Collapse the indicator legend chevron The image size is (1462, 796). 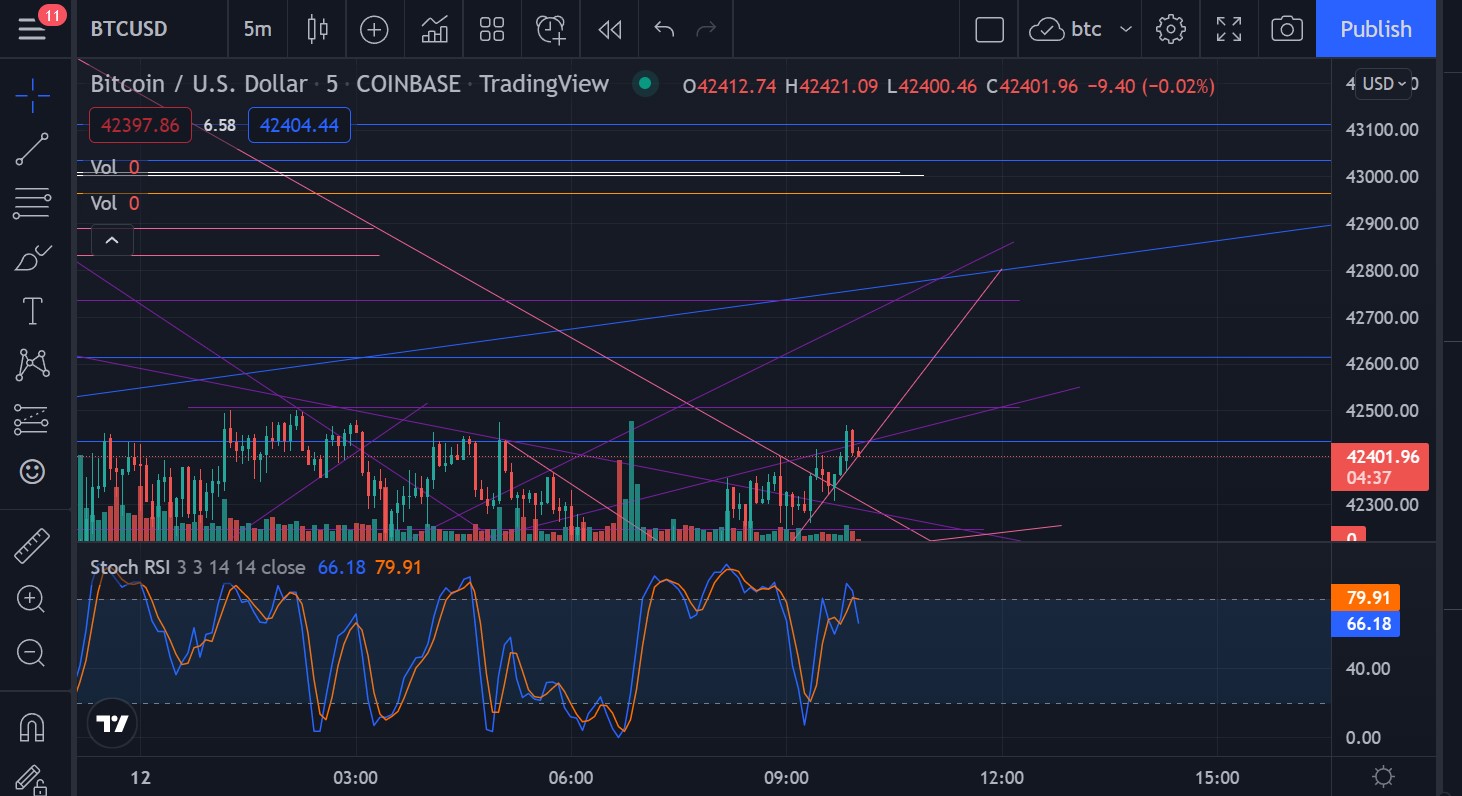click(x=112, y=240)
